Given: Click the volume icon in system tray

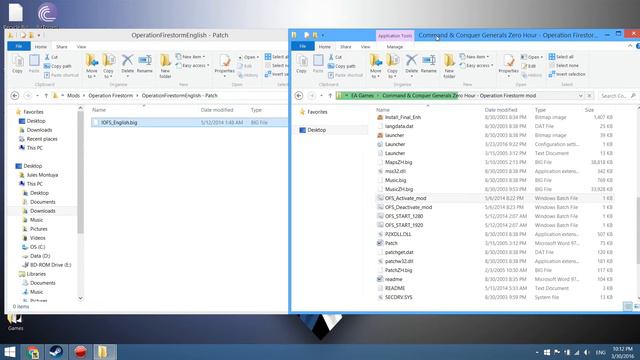Looking at the screenshot, I should click(x=587, y=352).
